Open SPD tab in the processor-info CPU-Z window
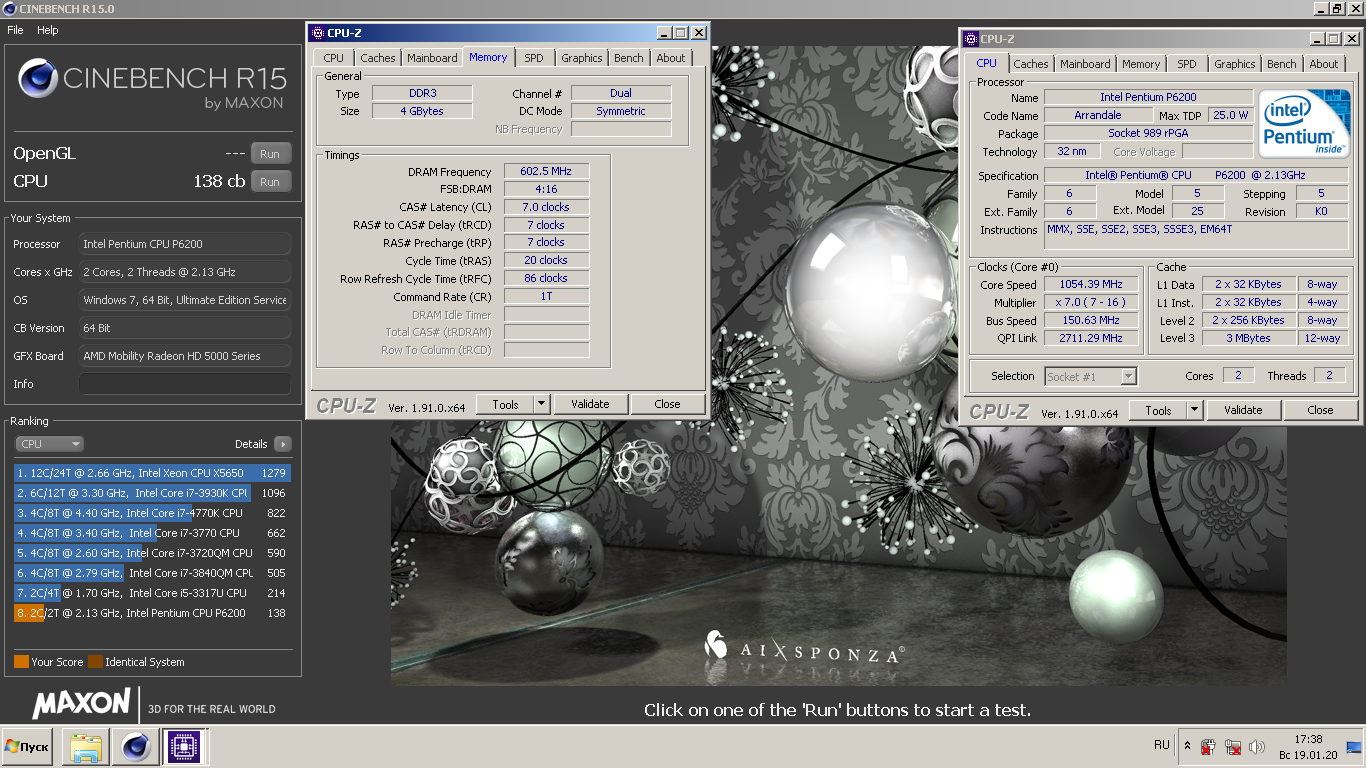This screenshot has height=768, width=1366. coord(1186,64)
